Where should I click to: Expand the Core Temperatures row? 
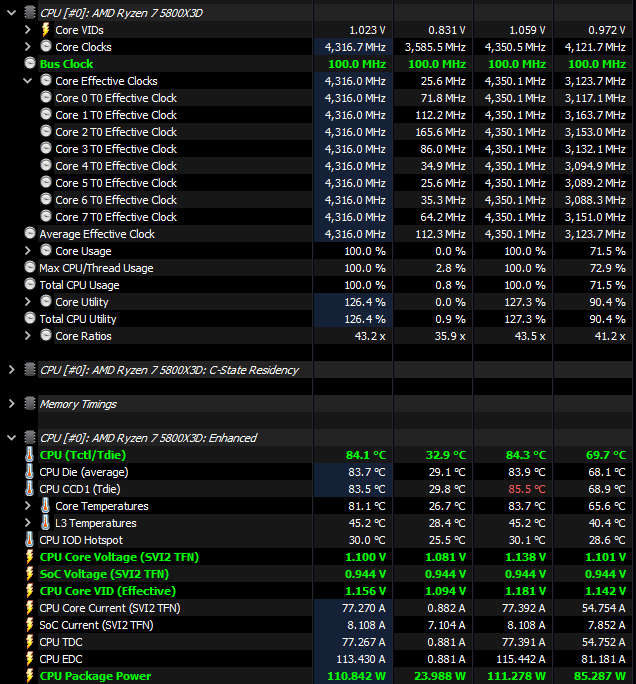[x=27, y=506]
